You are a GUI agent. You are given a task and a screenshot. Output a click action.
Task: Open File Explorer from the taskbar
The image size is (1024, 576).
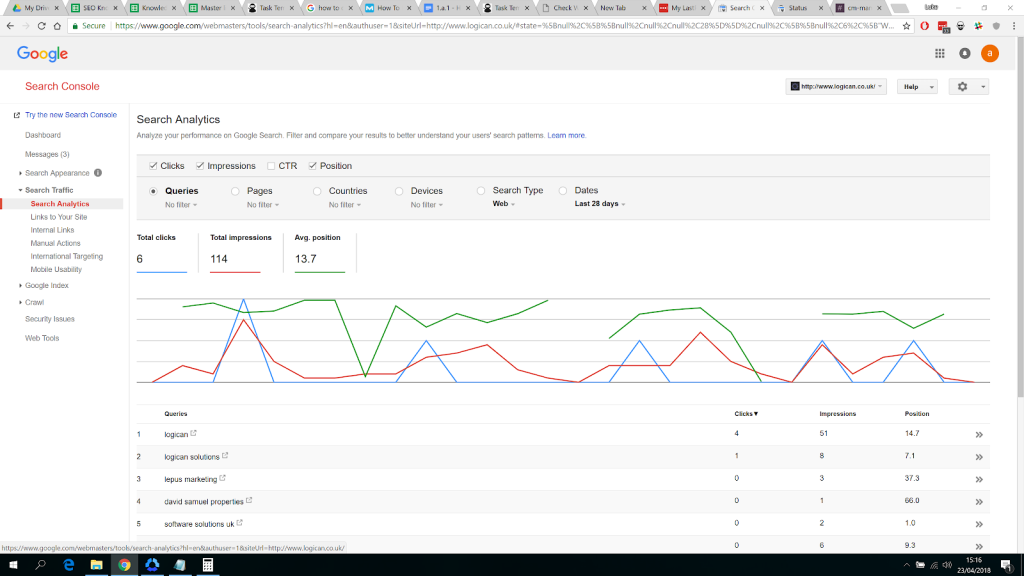click(x=97, y=565)
